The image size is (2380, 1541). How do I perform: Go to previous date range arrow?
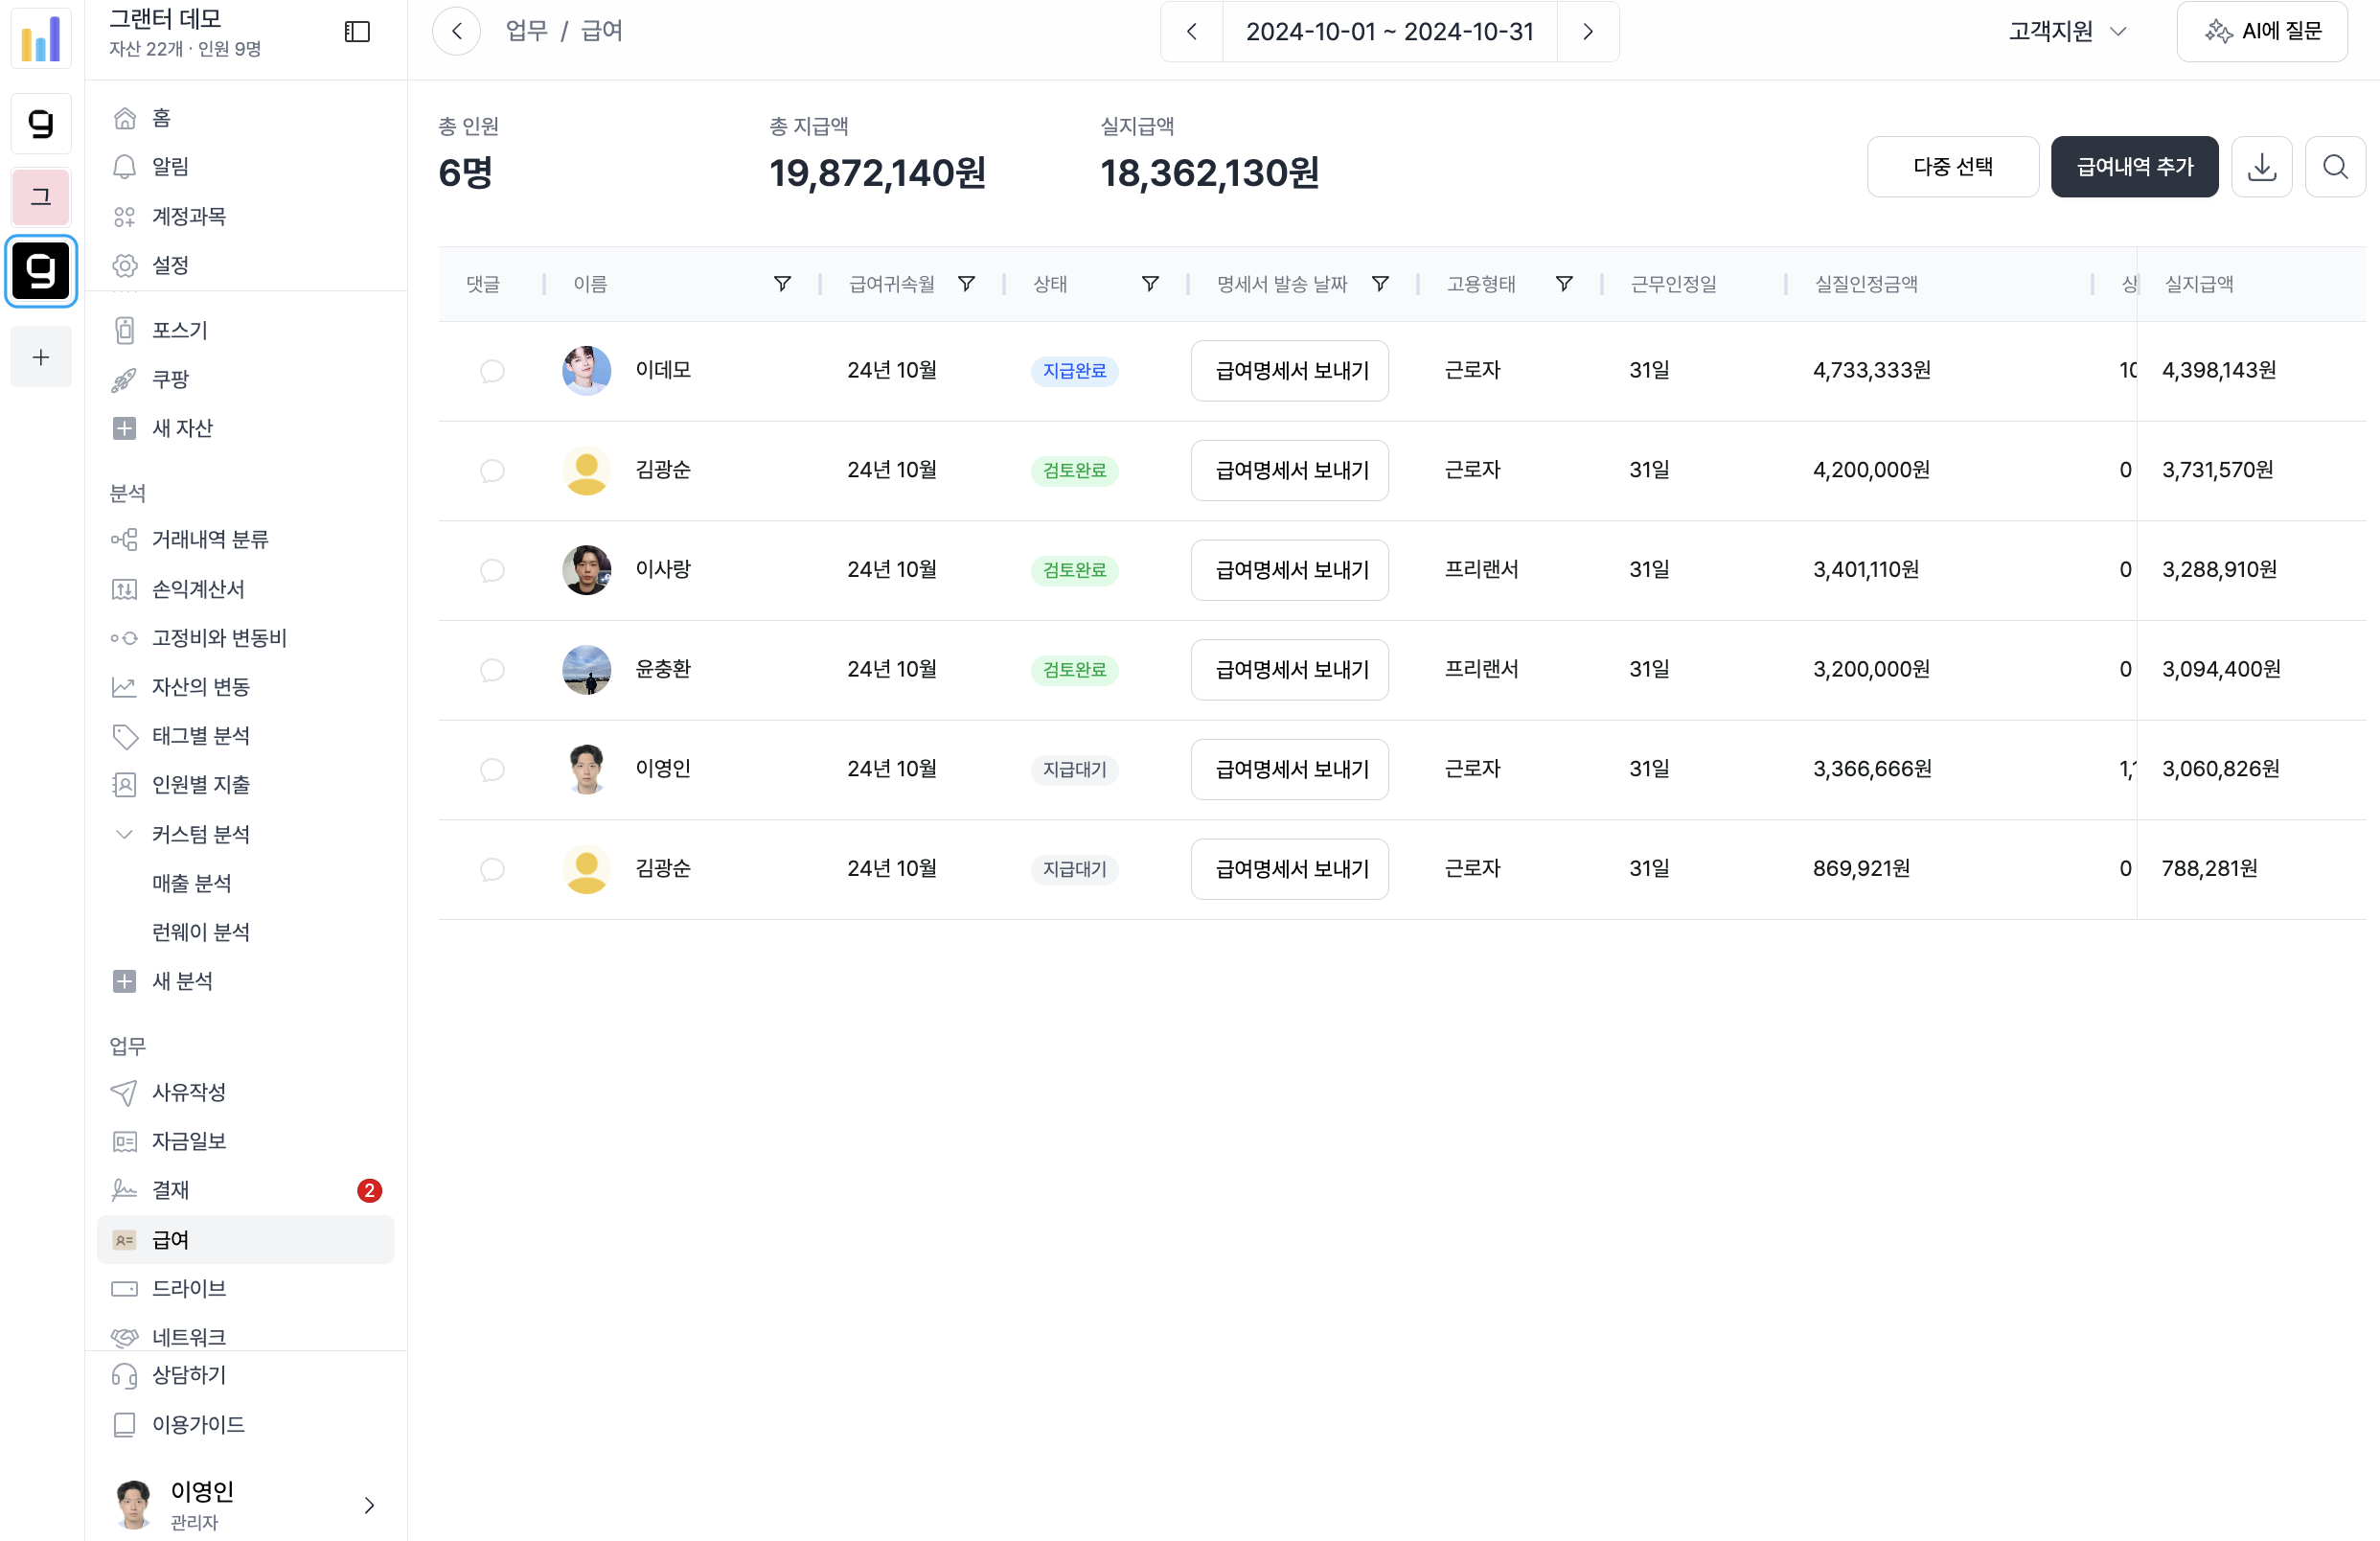coord(1191,32)
